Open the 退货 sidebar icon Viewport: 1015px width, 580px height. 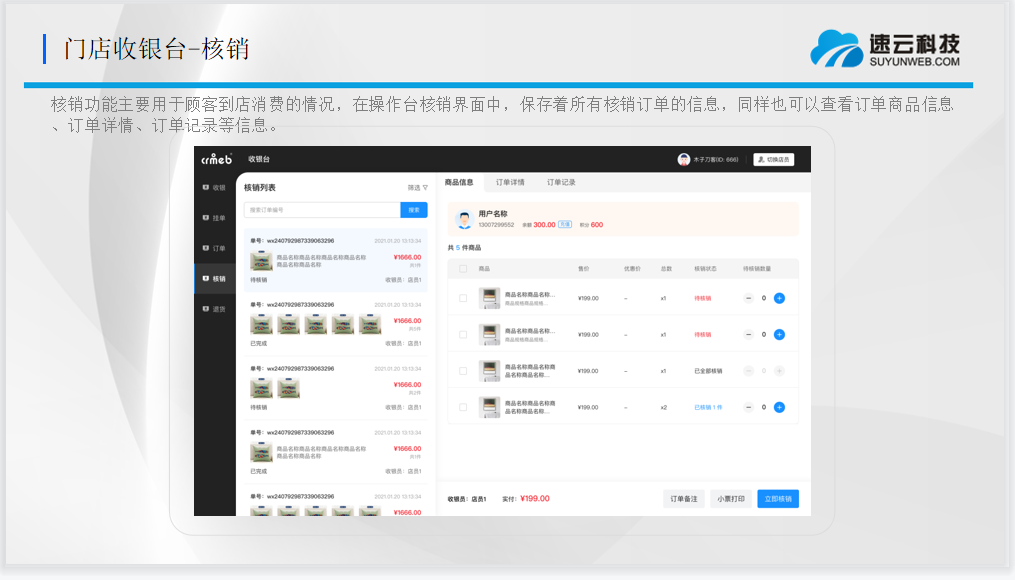(x=206, y=309)
